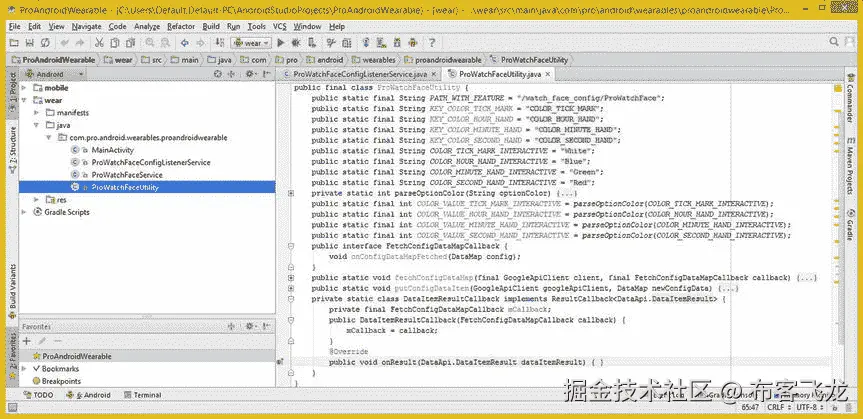Open the TODO tool window
Screen dimensions: 863x419
[39, 395]
